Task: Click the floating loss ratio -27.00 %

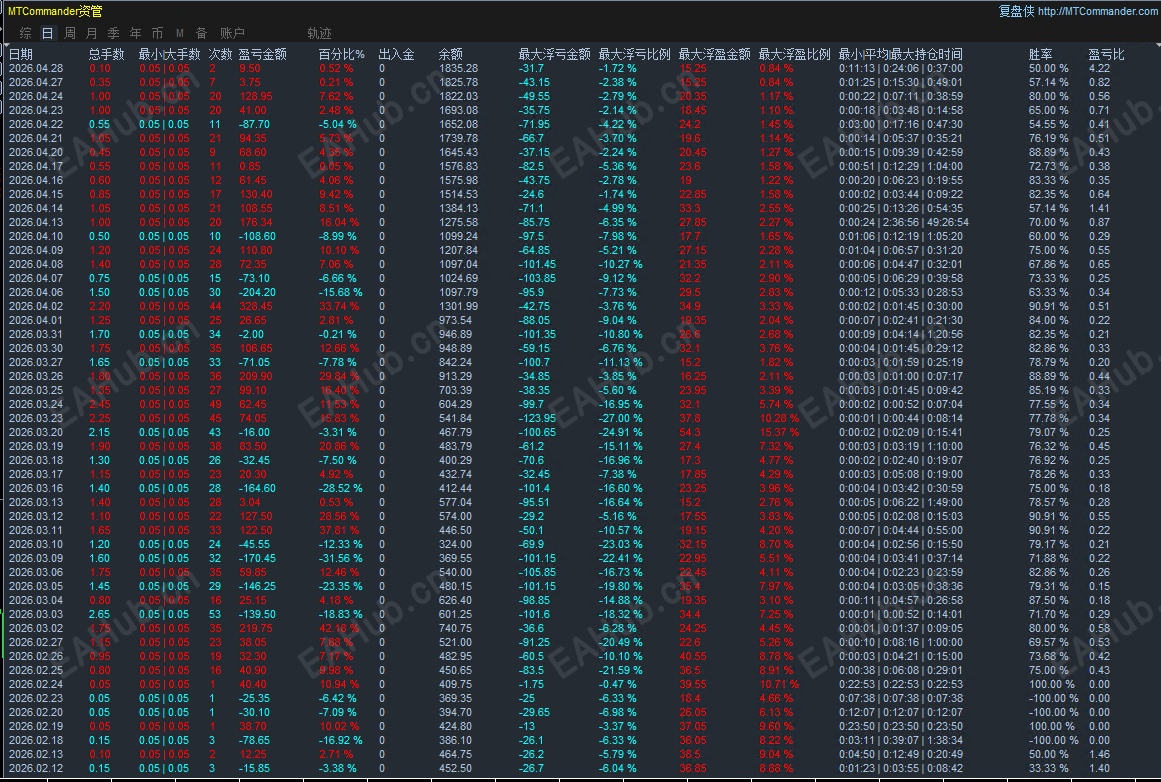Action: coord(620,418)
